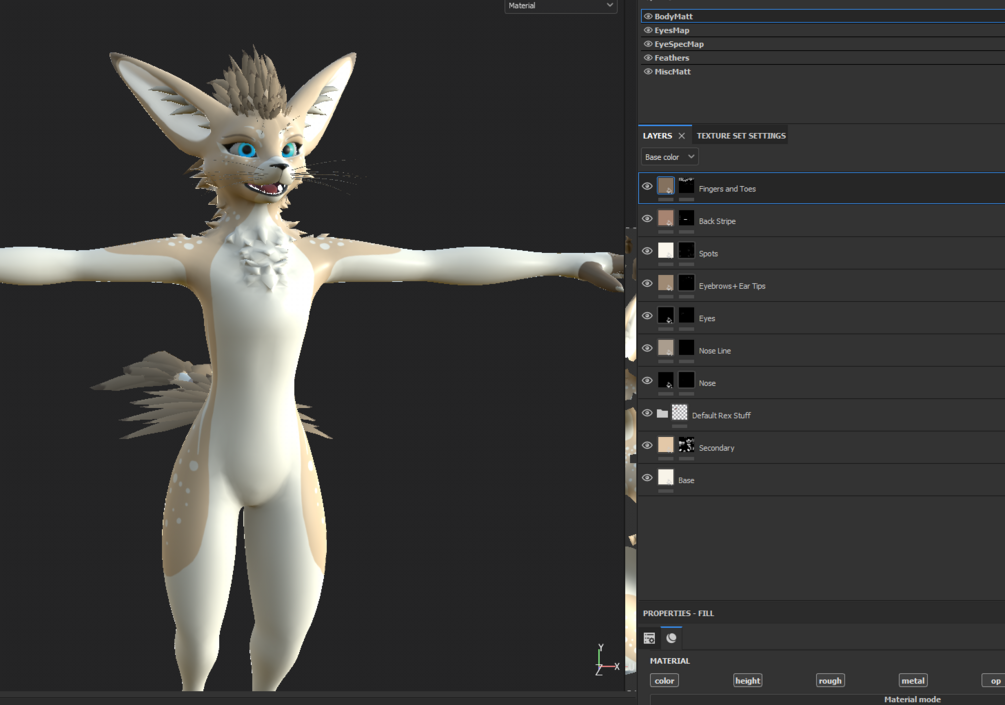Hide the Eyes layer
This screenshot has width=1005, height=705.
[x=647, y=316]
